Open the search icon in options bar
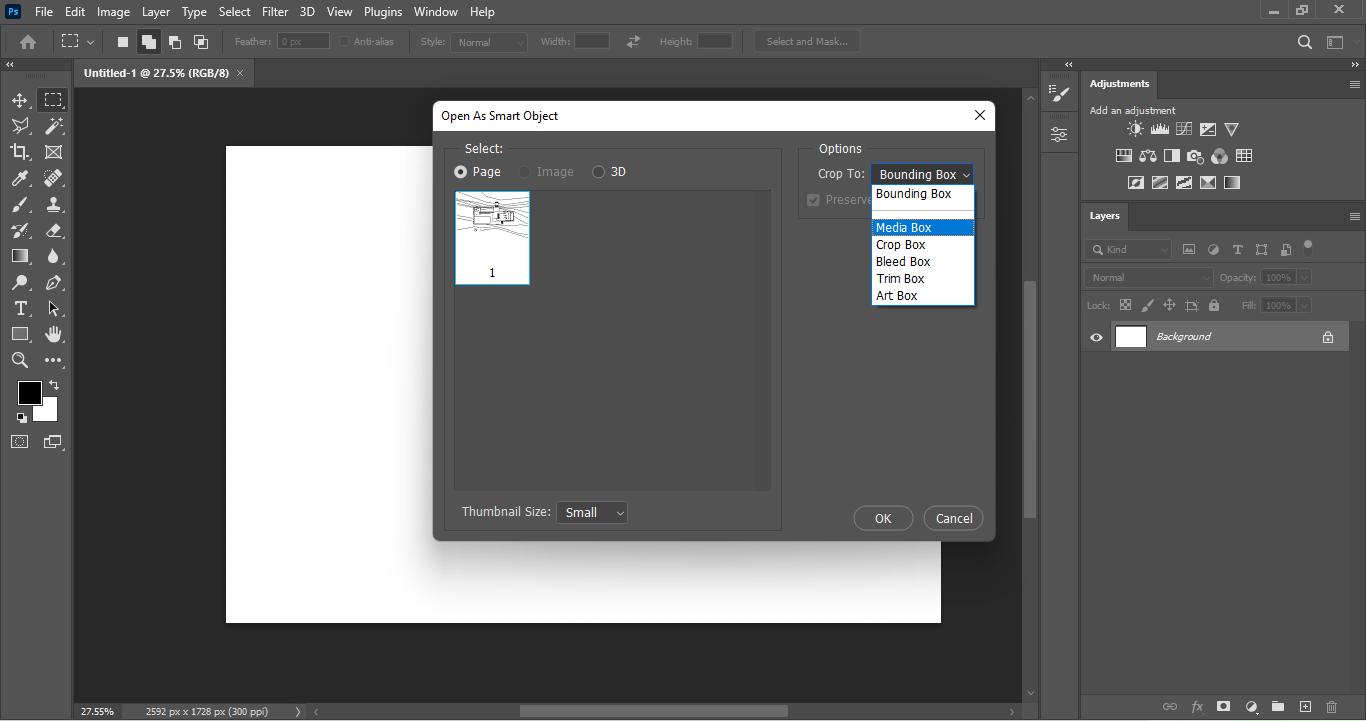Viewport: 1366px width, 721px height. tap(1305, 42)
